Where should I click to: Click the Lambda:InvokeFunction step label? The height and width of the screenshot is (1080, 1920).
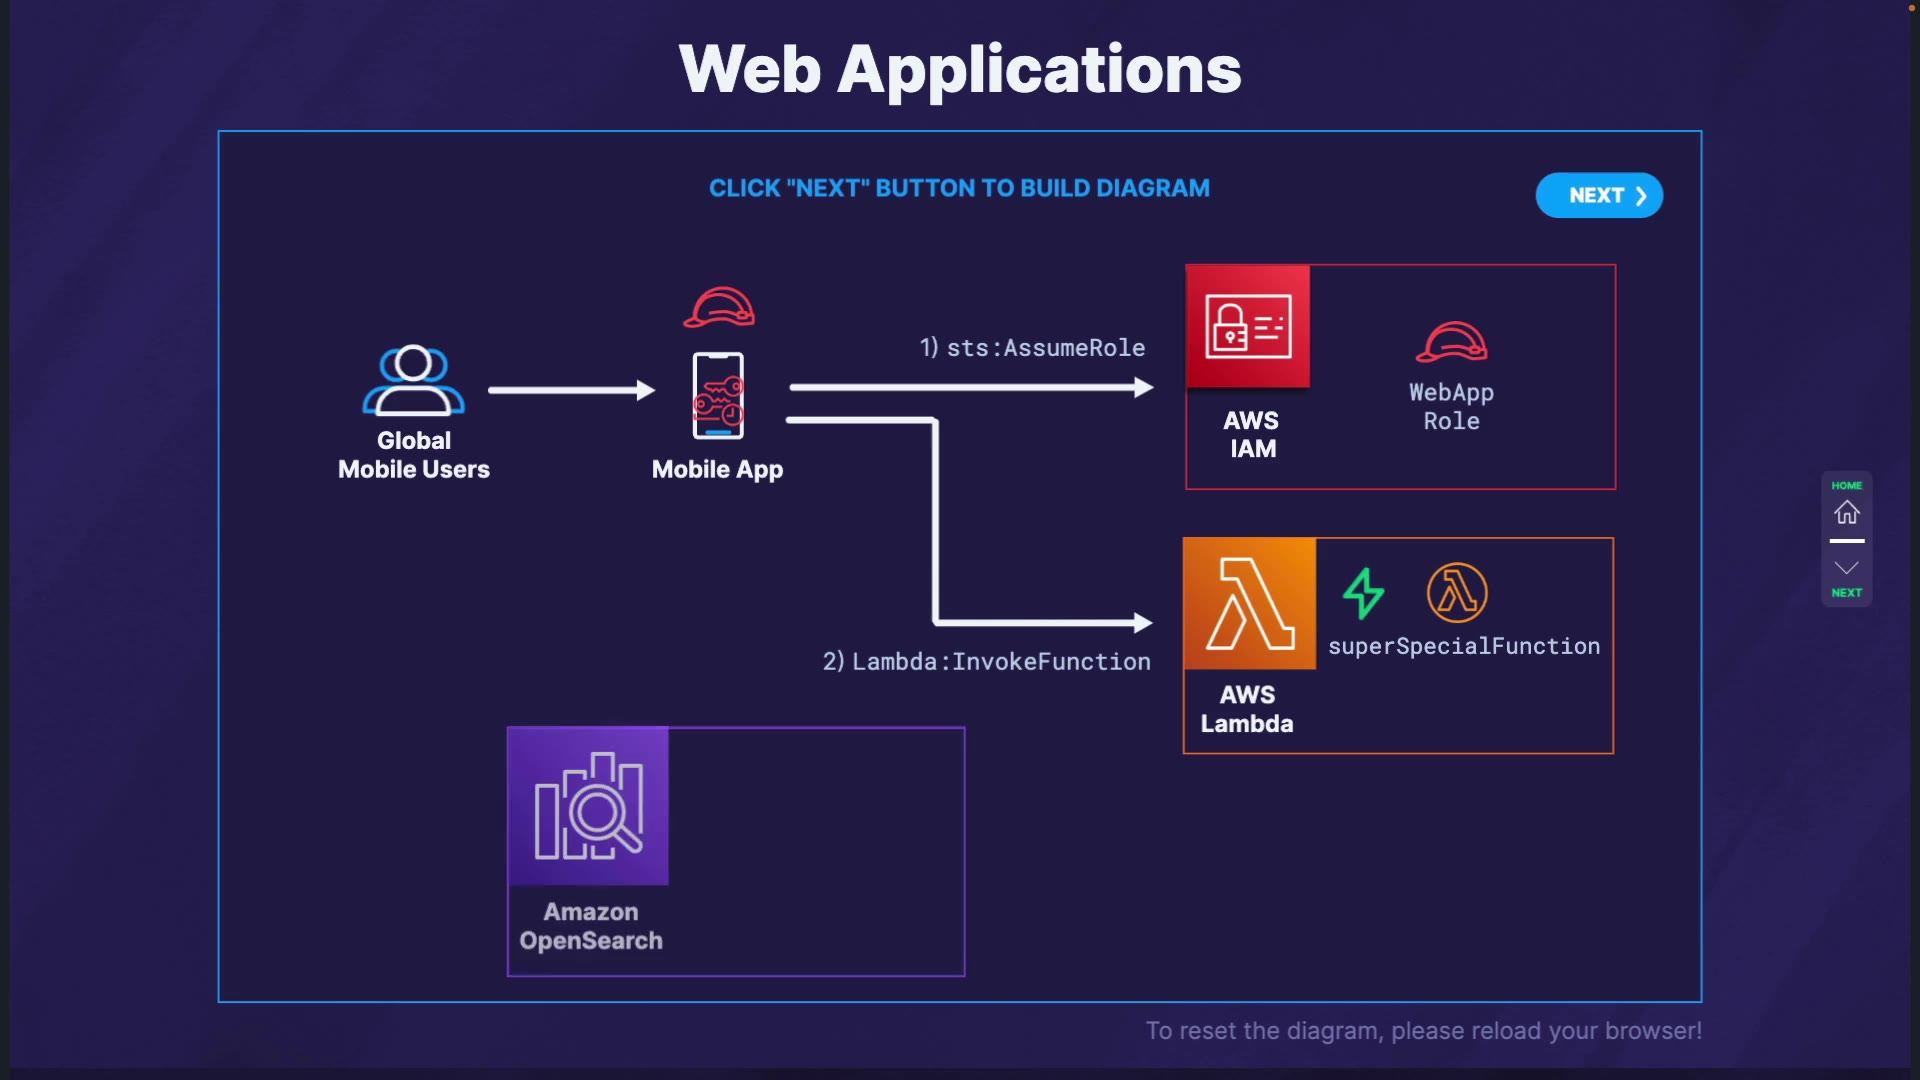pyautogui.click(x=986, y=662)
